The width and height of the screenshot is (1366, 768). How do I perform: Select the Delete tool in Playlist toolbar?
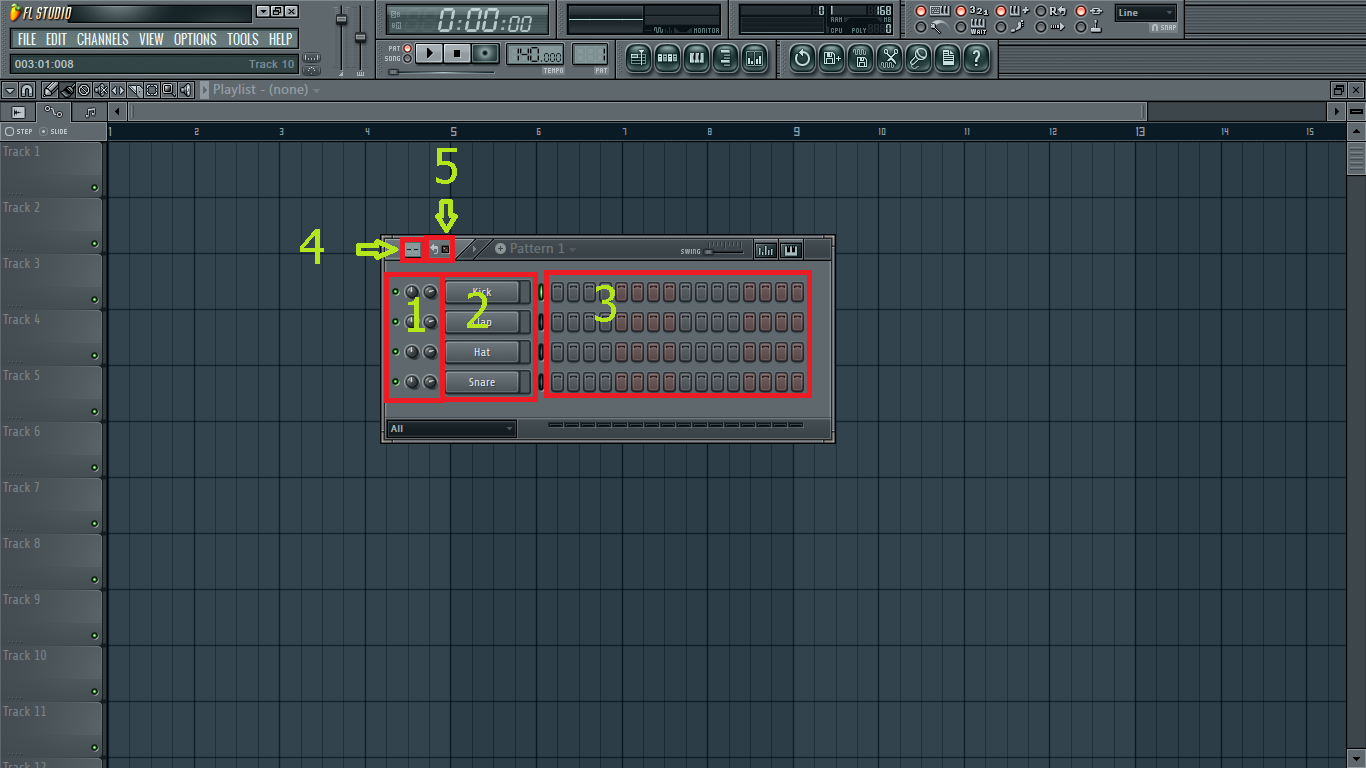click(x=84, y=90)
